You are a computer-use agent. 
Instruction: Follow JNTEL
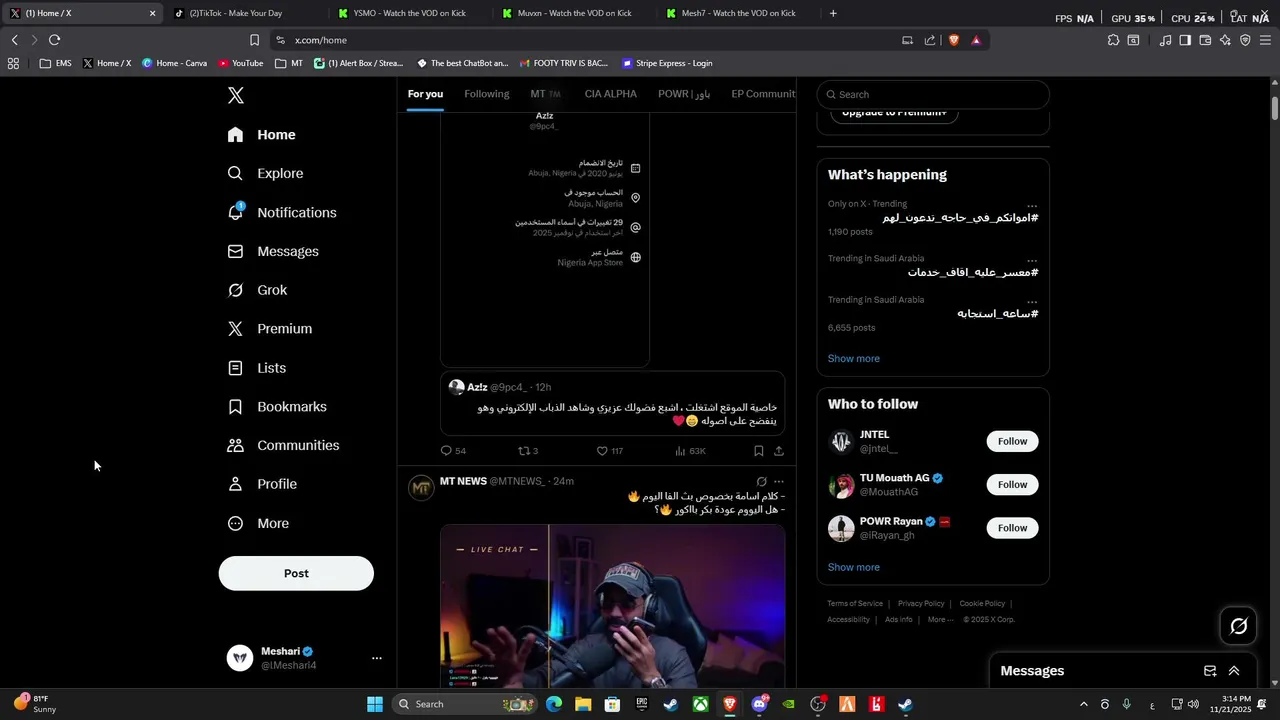pos(1012,442)
